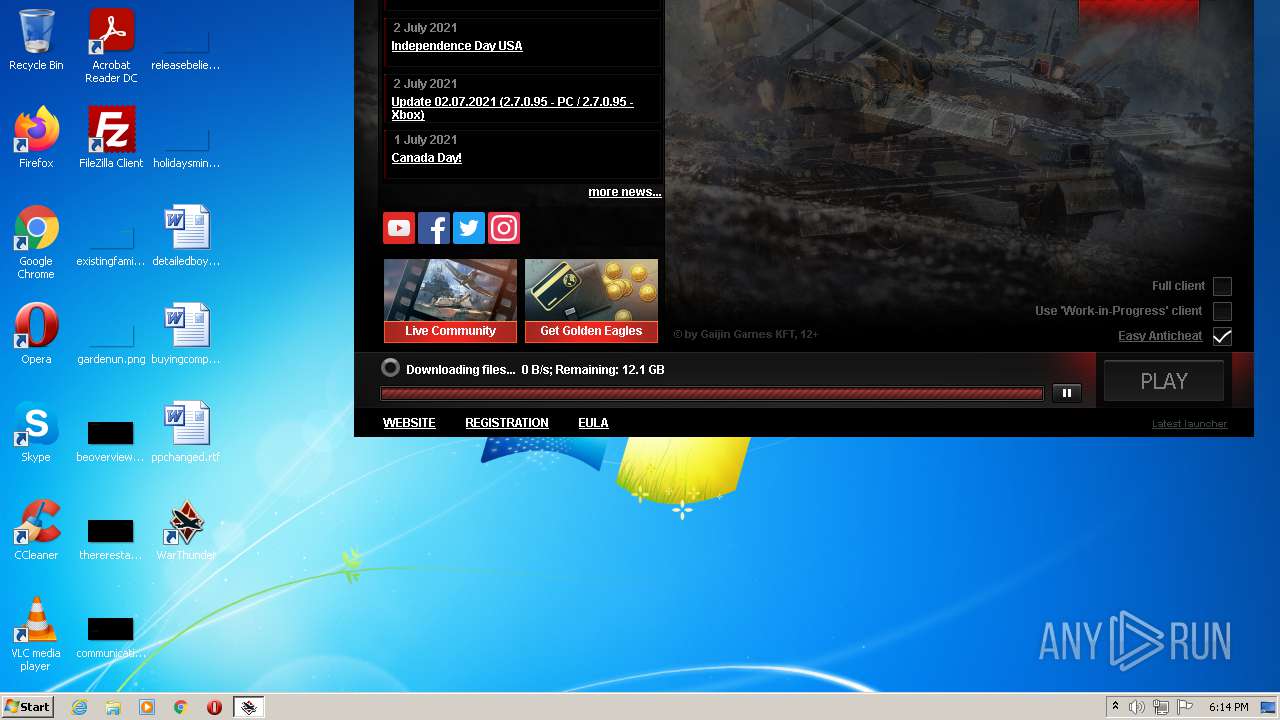Click the 6:14 PM taskbar clock

1228,707
